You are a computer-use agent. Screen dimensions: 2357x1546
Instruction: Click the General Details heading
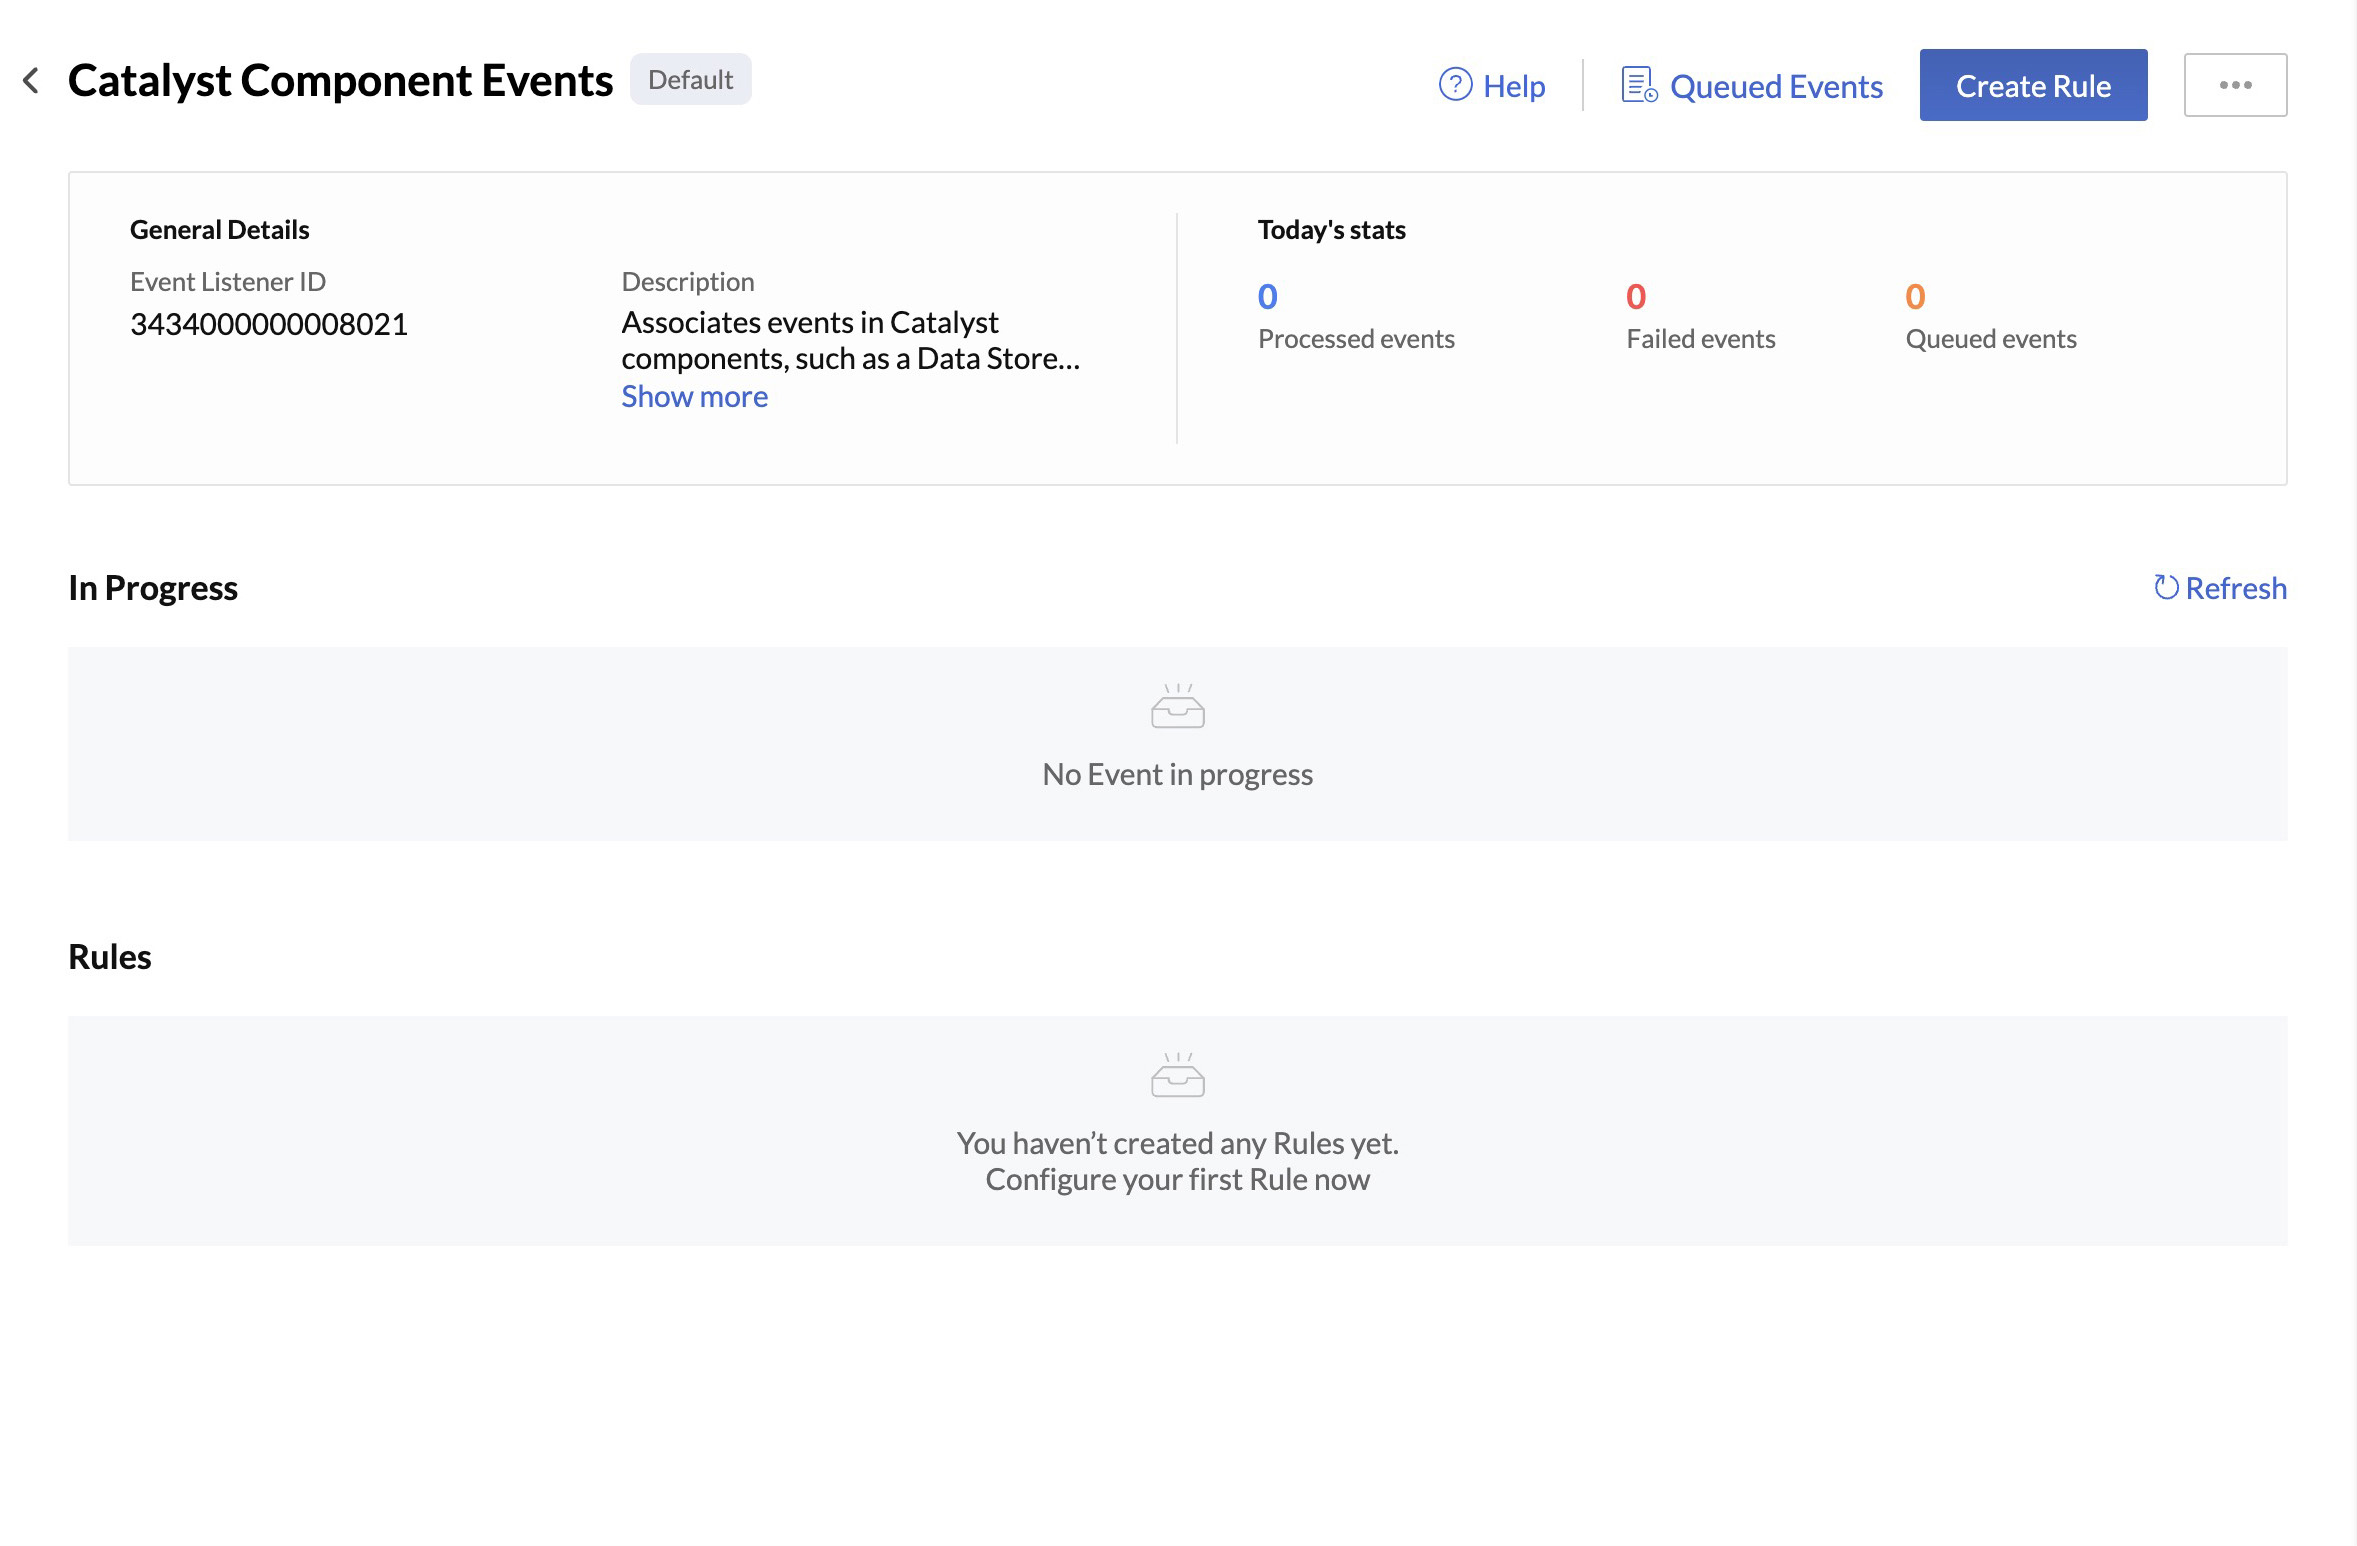point(219,230)
